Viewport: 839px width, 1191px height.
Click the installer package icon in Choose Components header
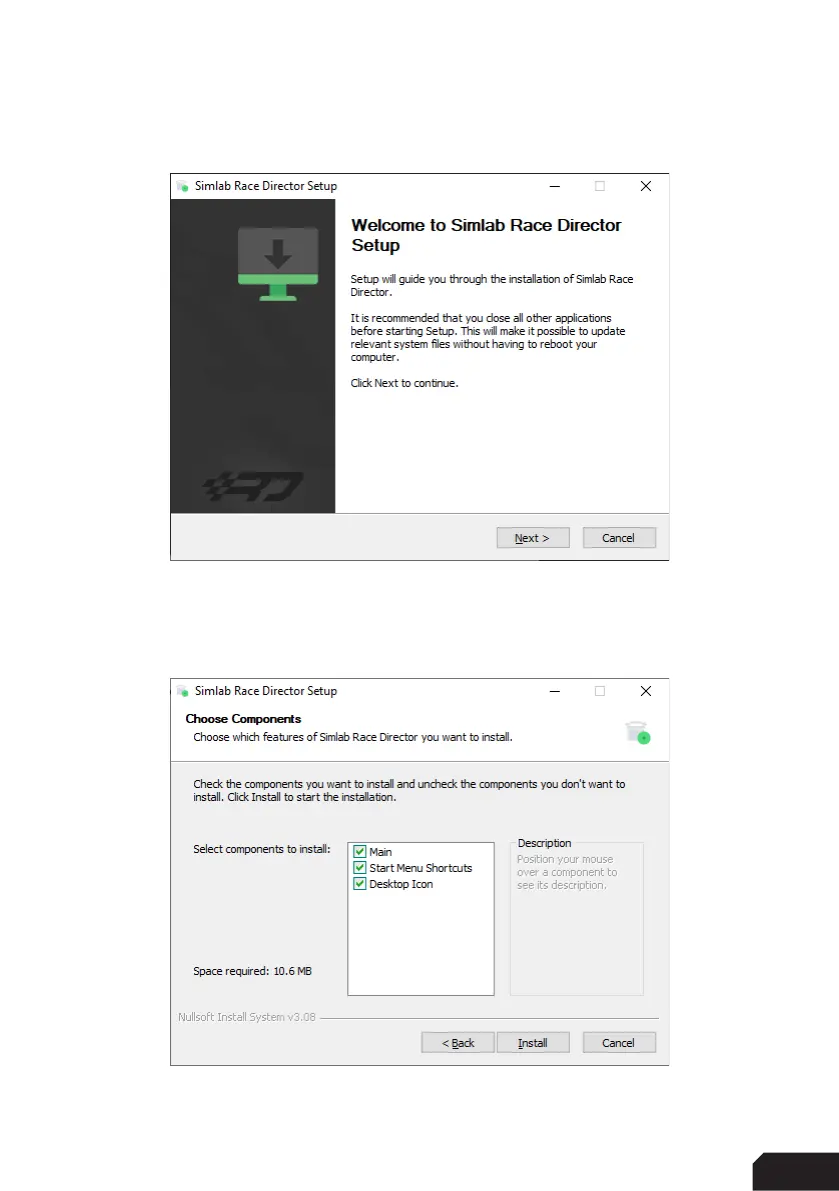(638, 732)
